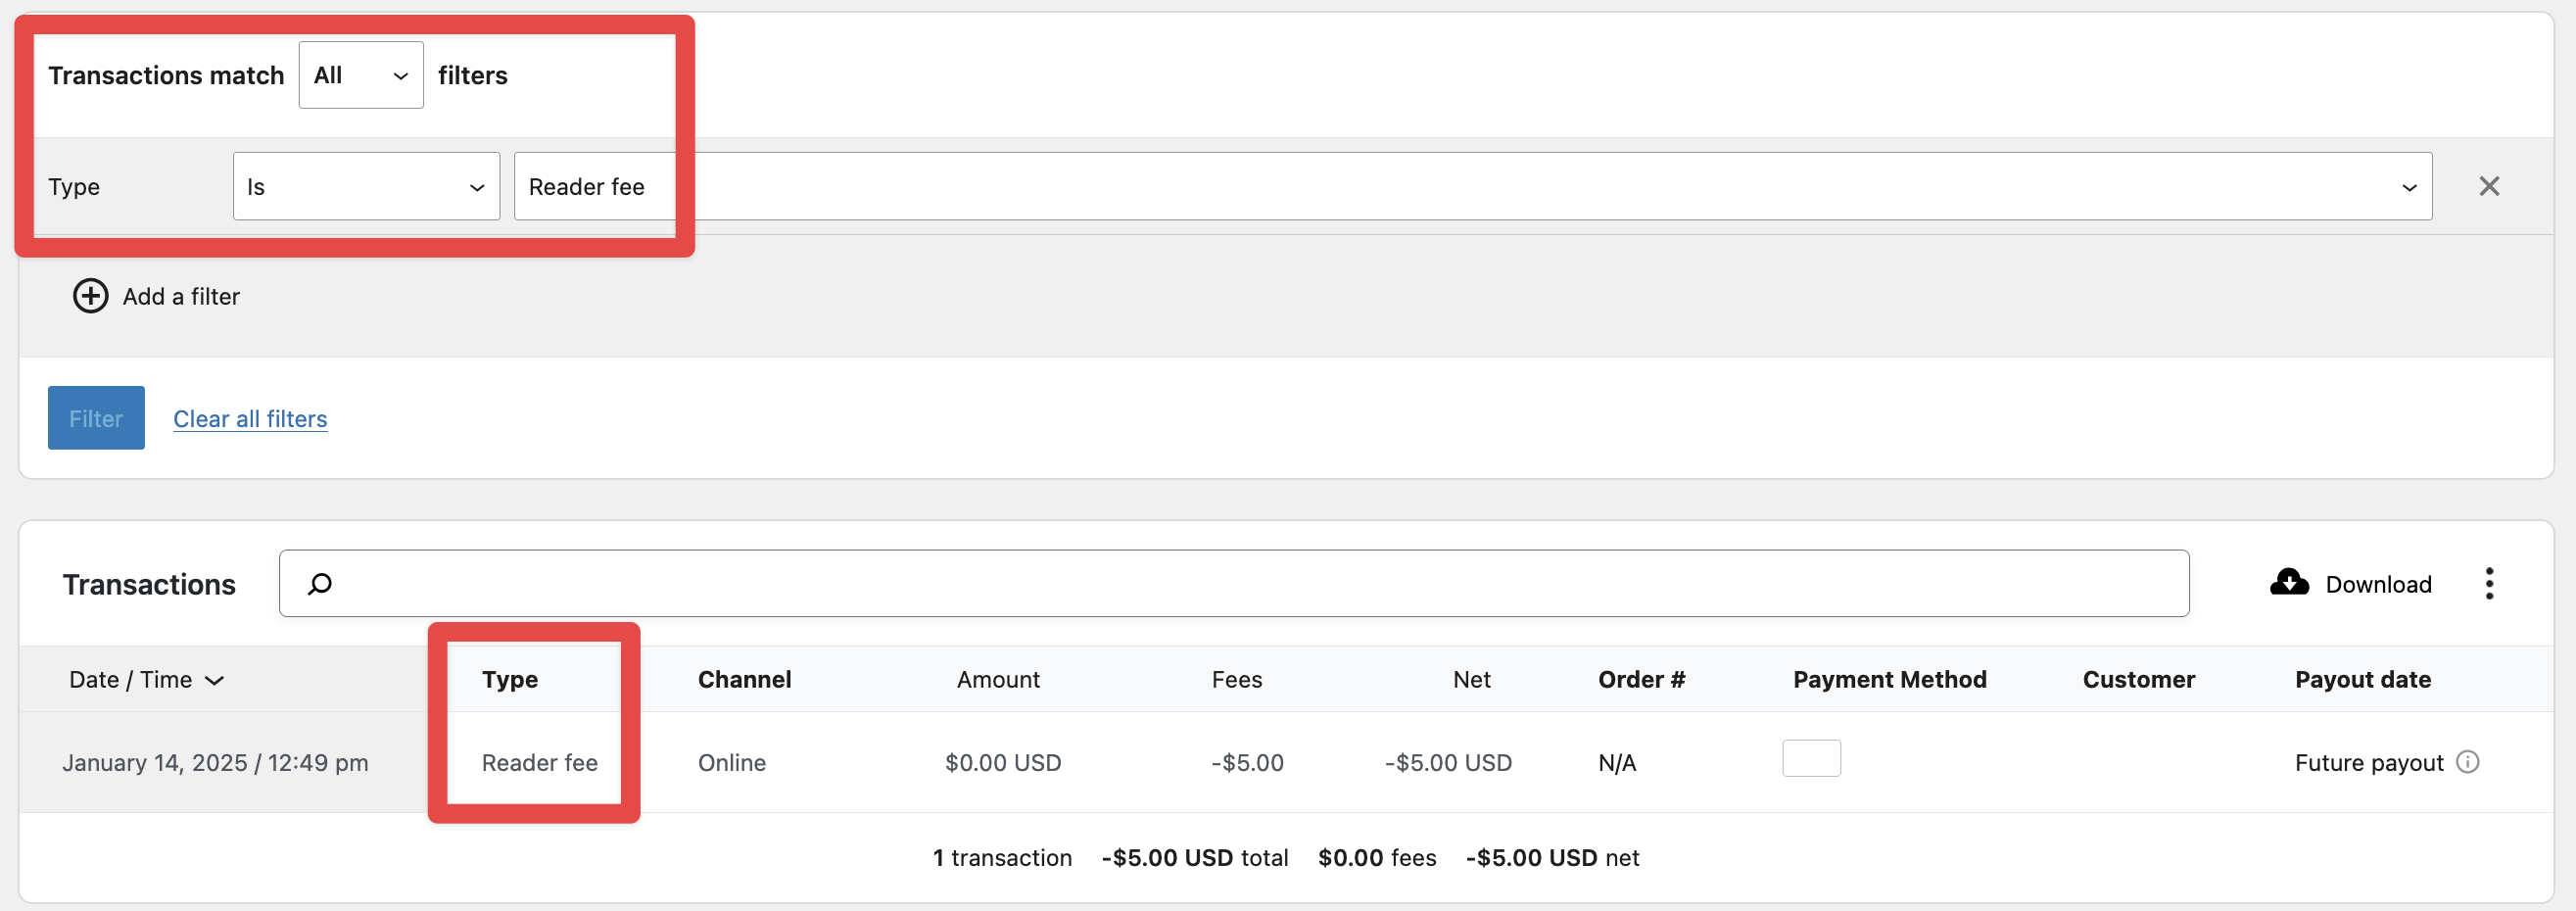Click the Transactions heading
The width and height of the screenshot is (2576, 911).
click(149, 583)
